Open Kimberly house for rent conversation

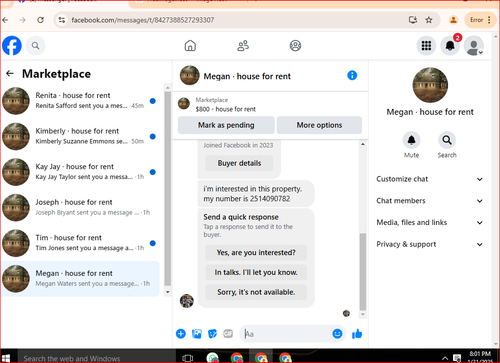pos(80,136)
